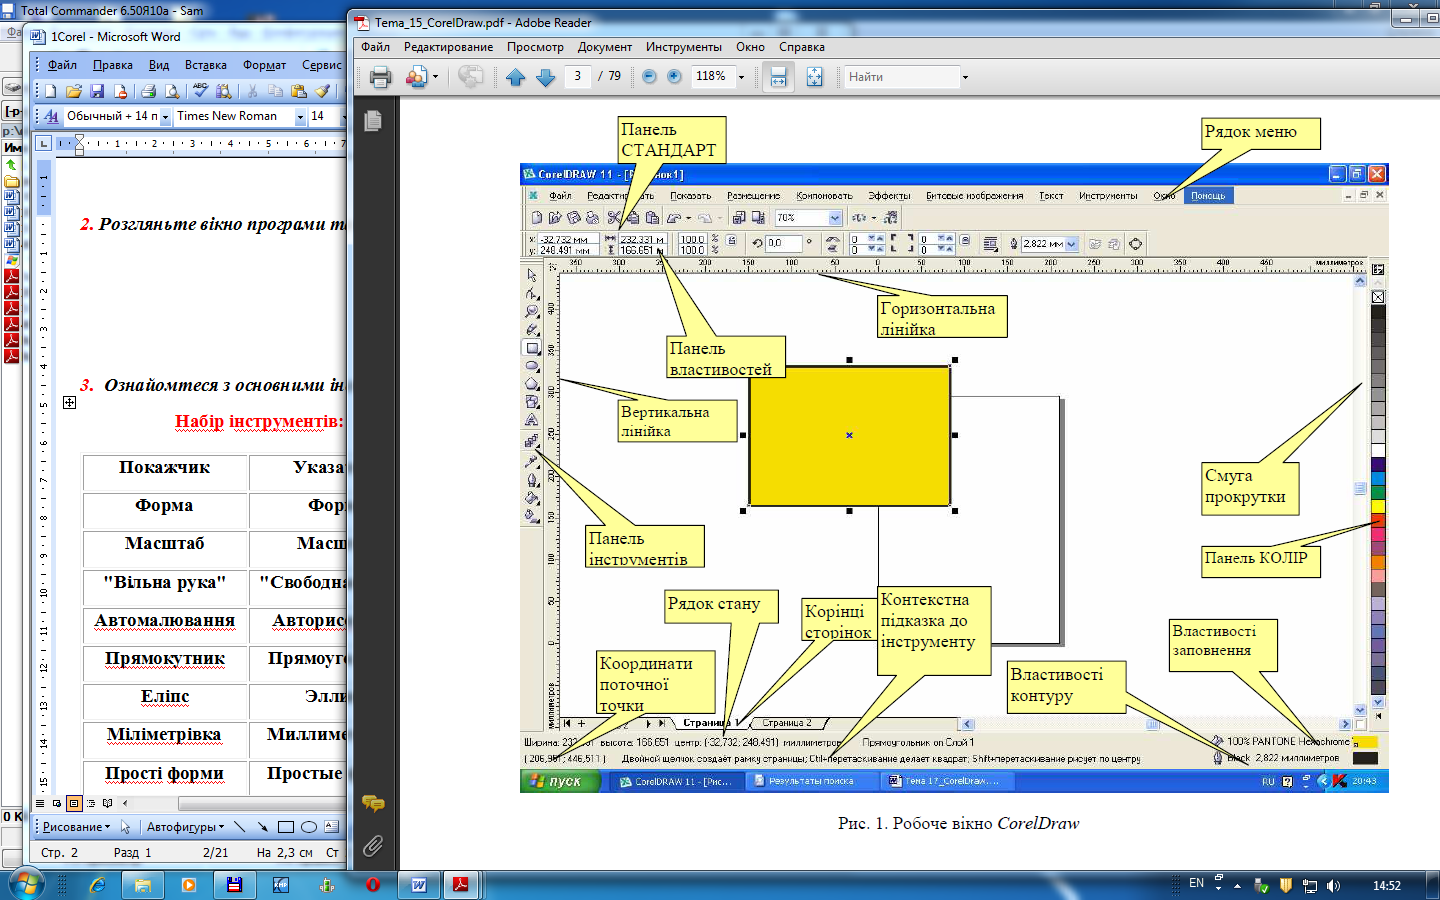
Task: Open Opera browser from the taskbar
Action: pyautogui.click(x=373, y=885)
